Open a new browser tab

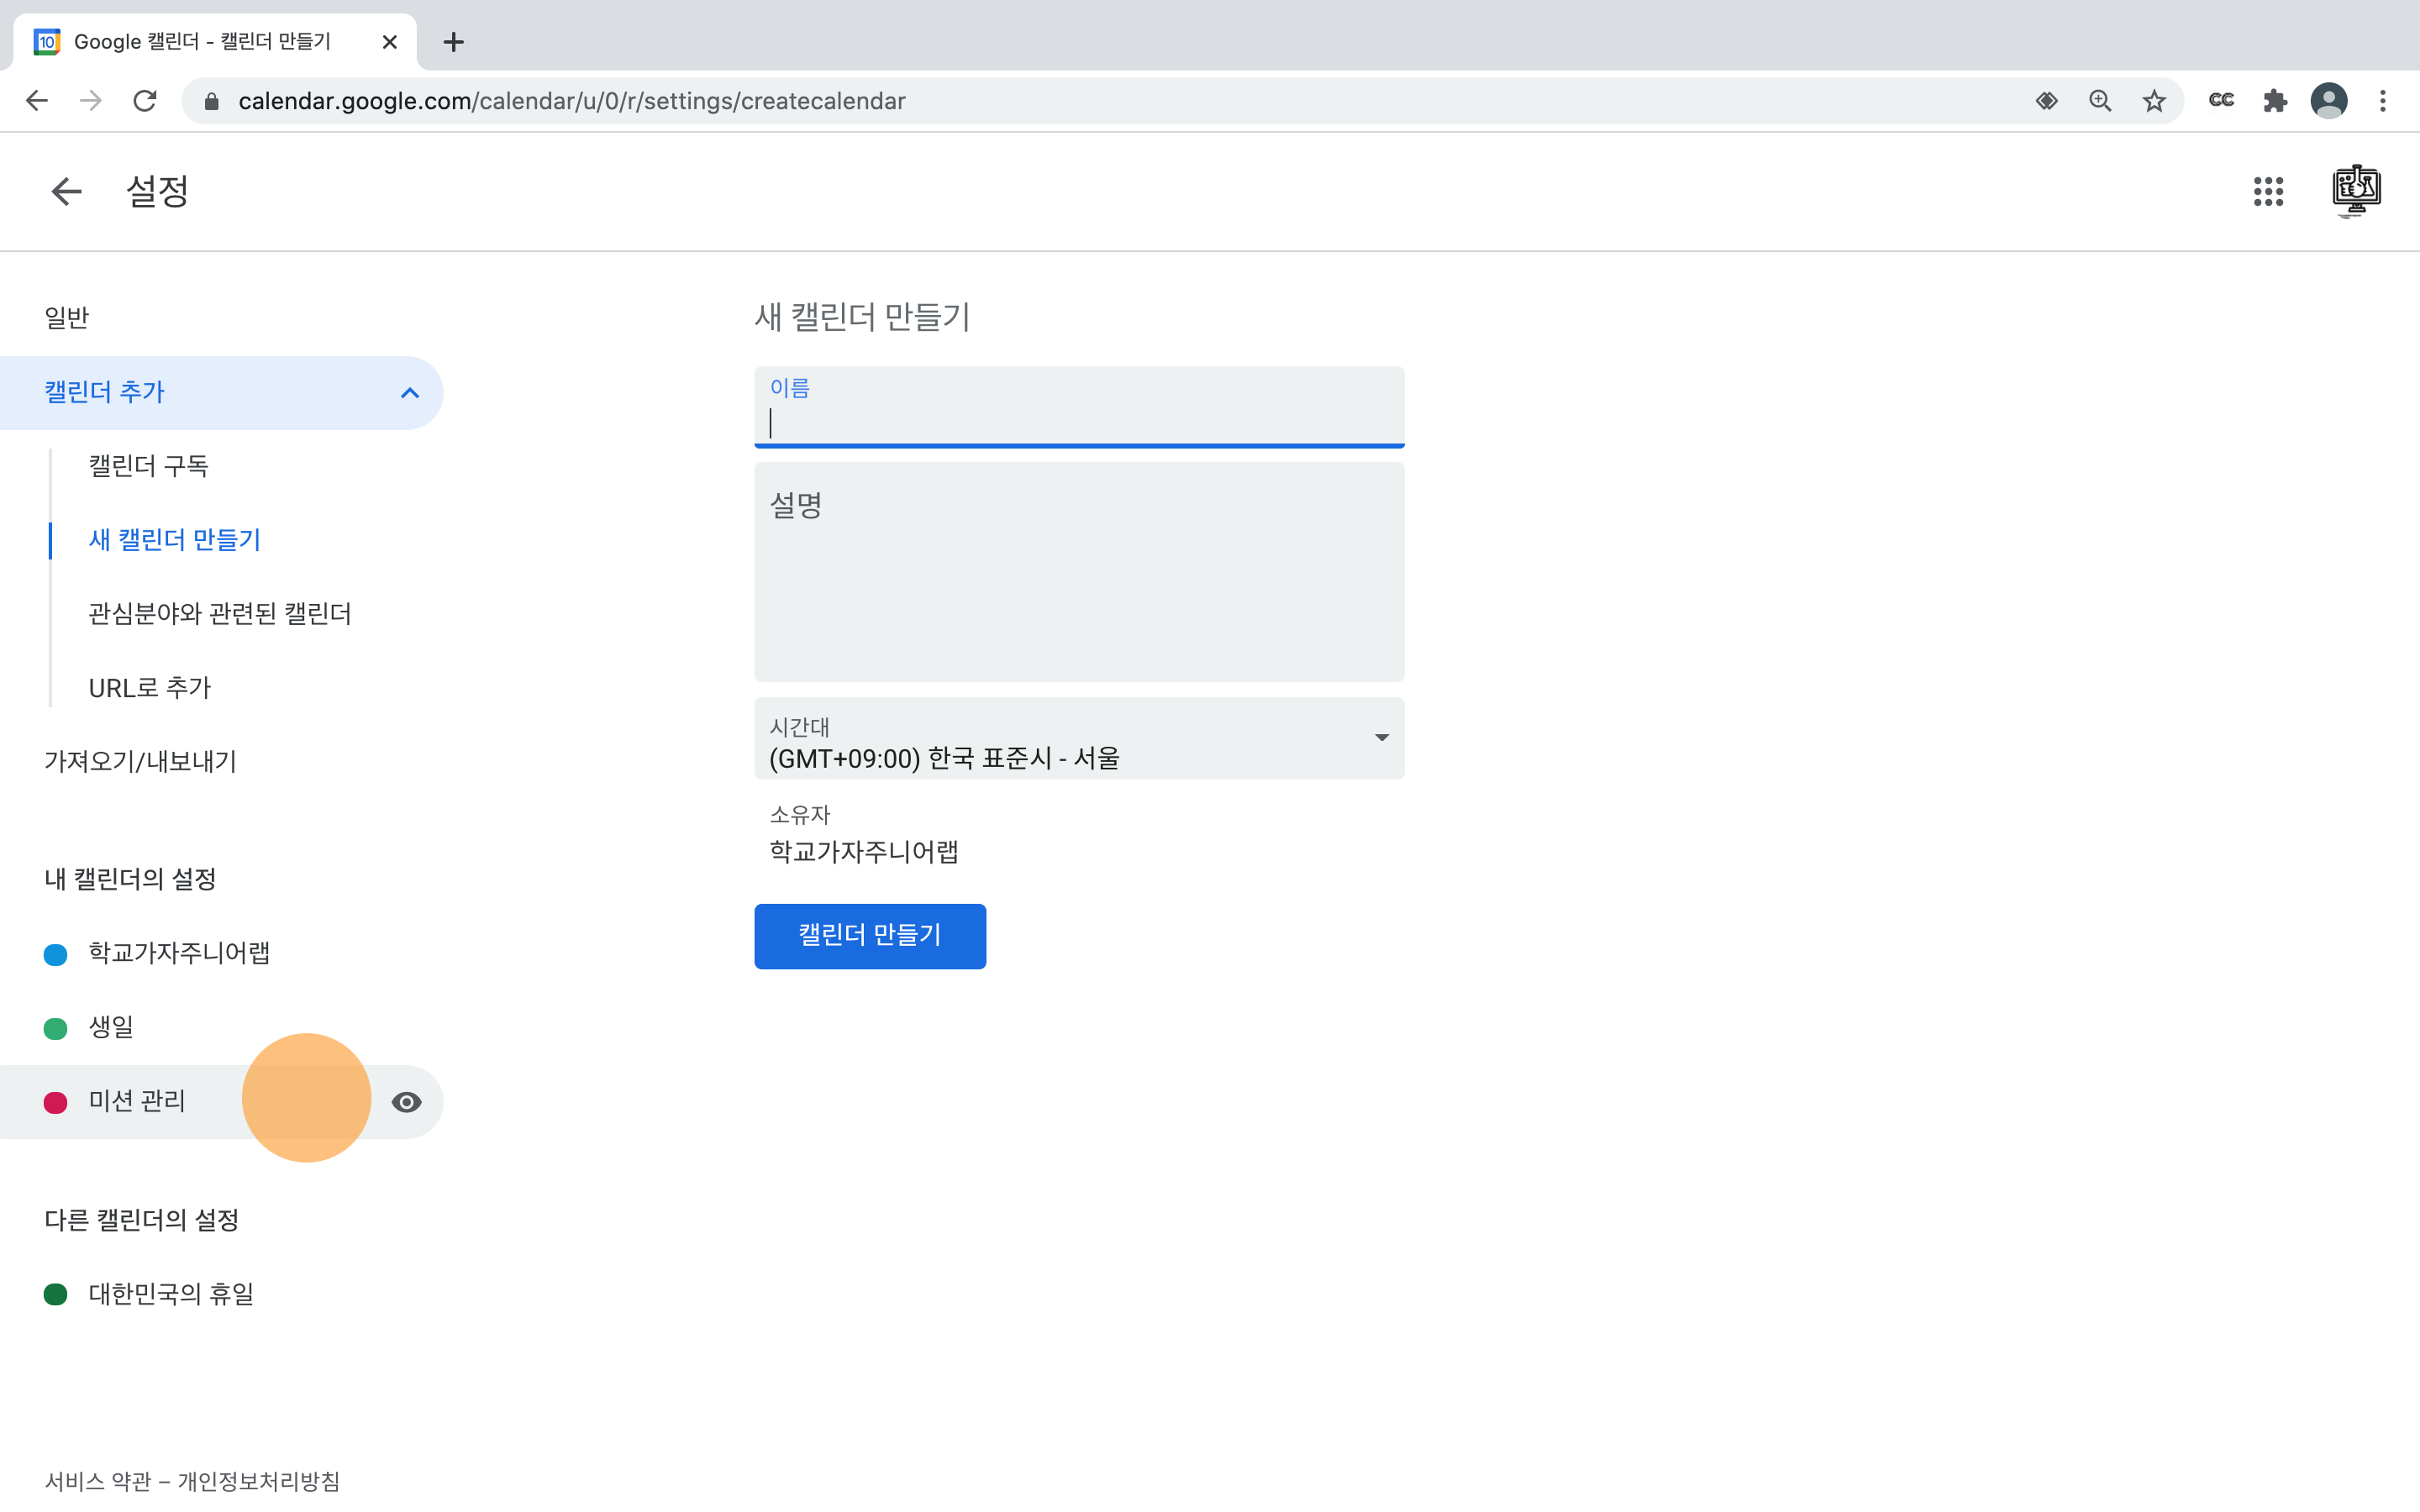(x=453, y=42)
